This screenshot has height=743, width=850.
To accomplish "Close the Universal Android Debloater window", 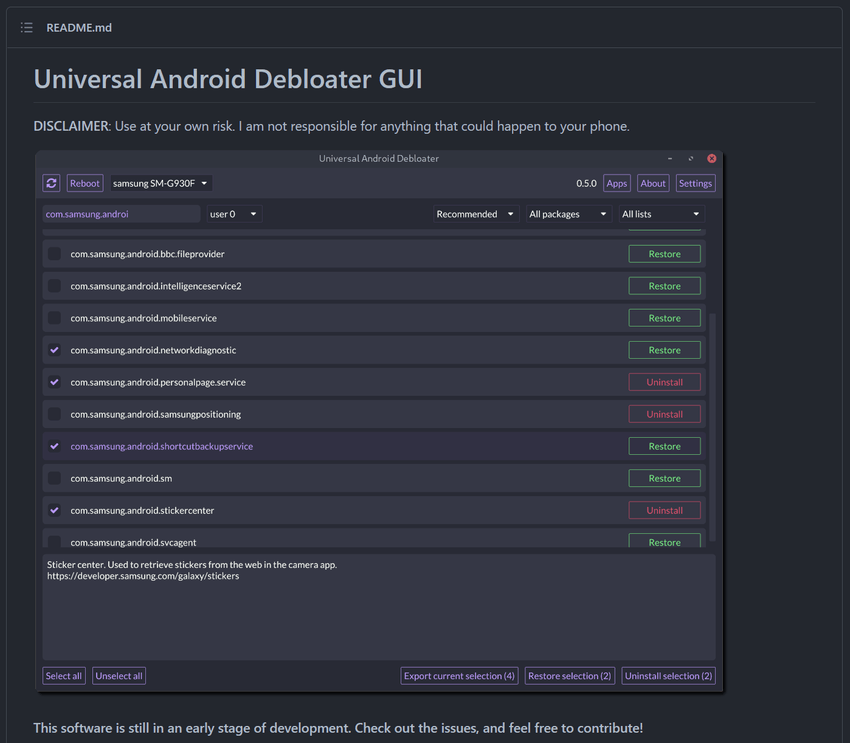I will tap(712, 158).
